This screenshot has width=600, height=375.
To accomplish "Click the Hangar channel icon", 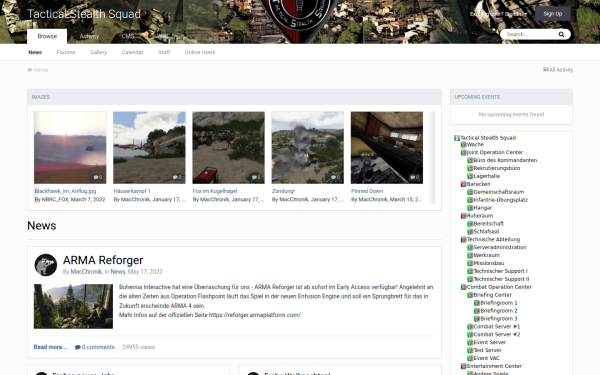I will [x=470, y=208].
